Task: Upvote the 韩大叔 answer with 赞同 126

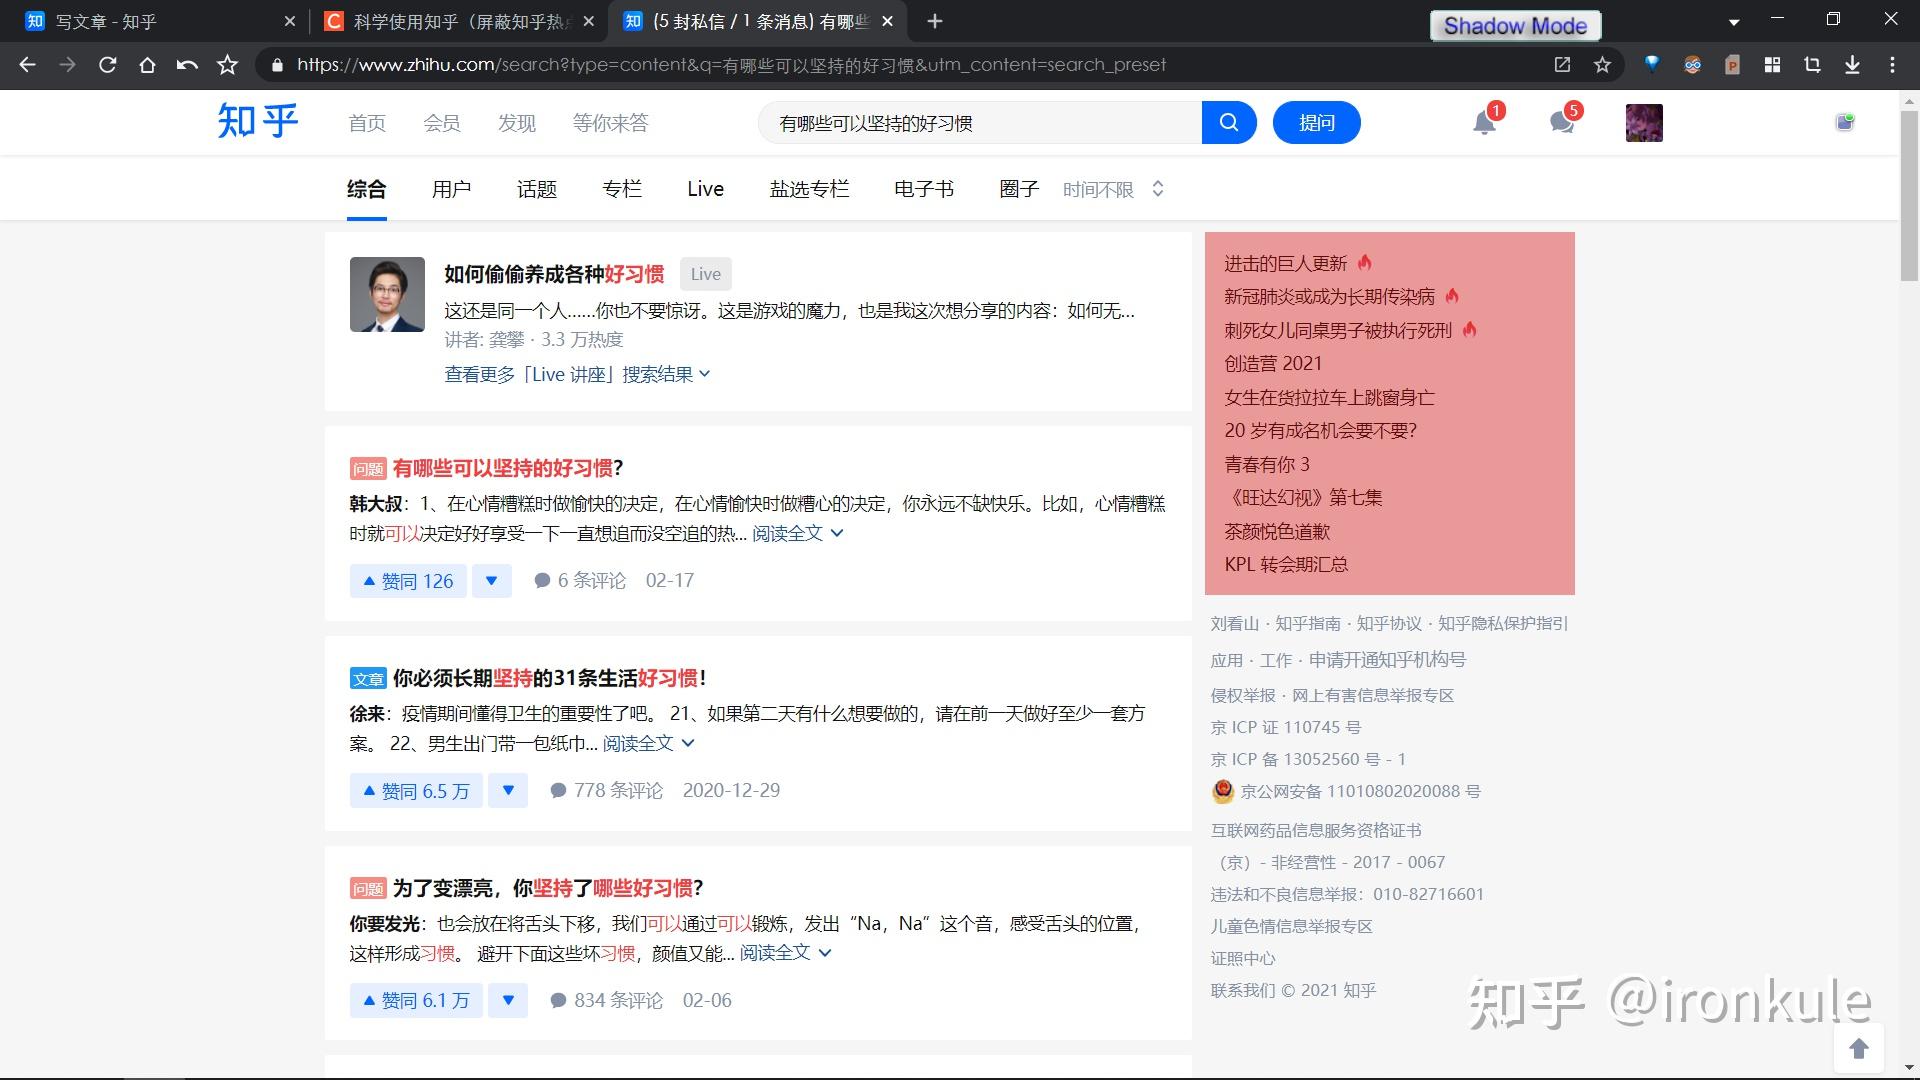Action: coord(408,581)
